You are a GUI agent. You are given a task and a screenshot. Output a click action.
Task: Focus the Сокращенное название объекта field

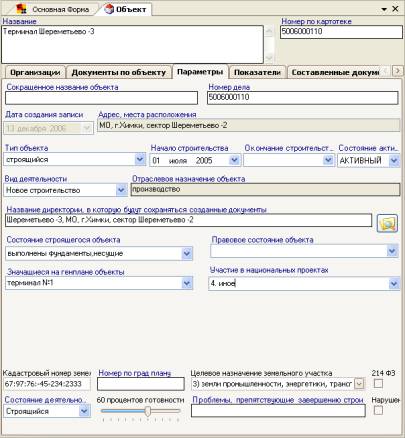pos(101,98)
